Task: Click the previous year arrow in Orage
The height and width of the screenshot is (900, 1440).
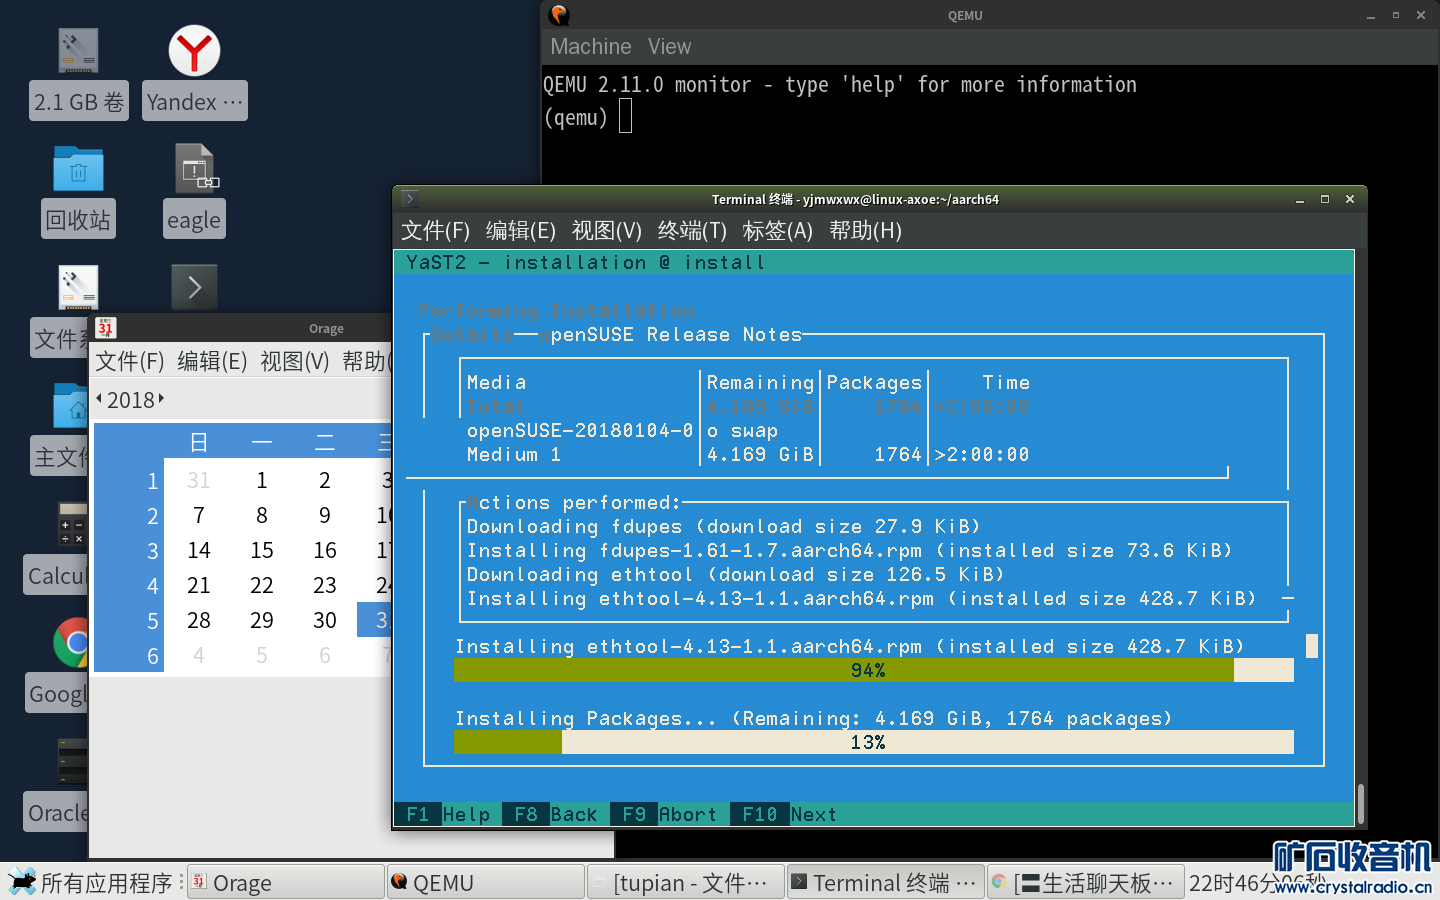Action: pyautogui.click(x=99, y=399)
